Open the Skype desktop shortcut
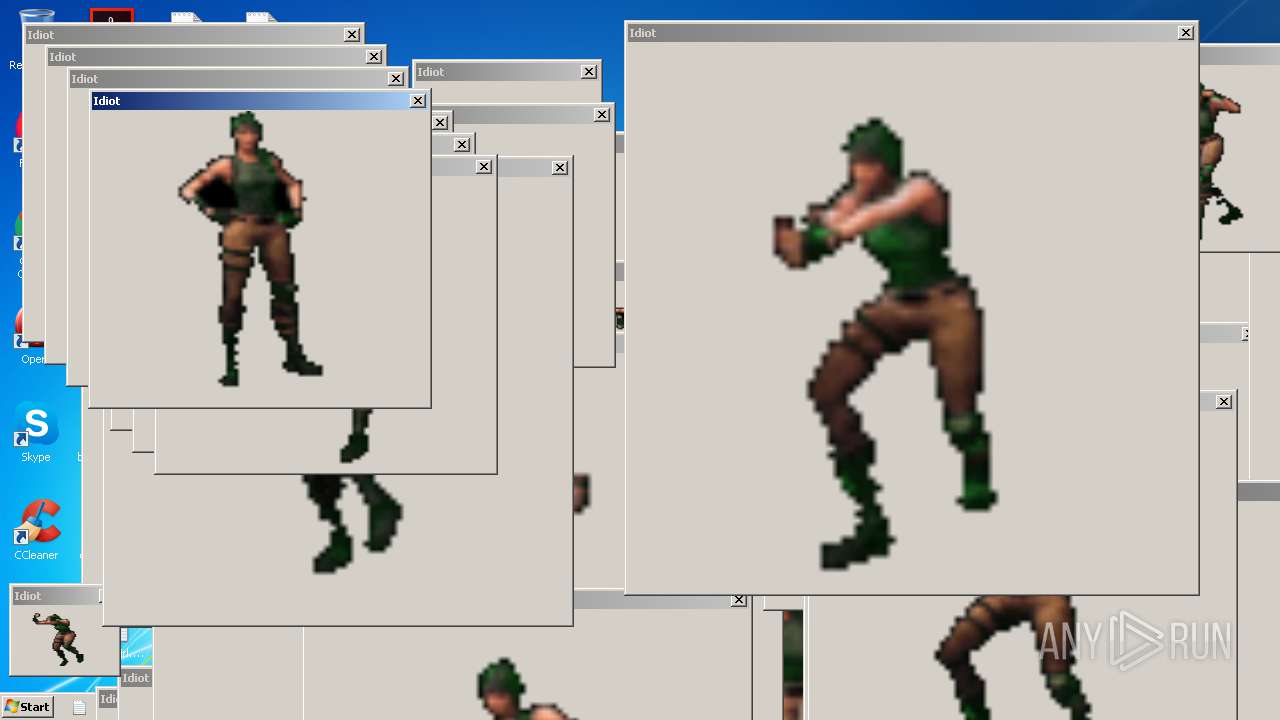Image resolution: width=1280 pixels, height=720 pixels. coord(35,432)
